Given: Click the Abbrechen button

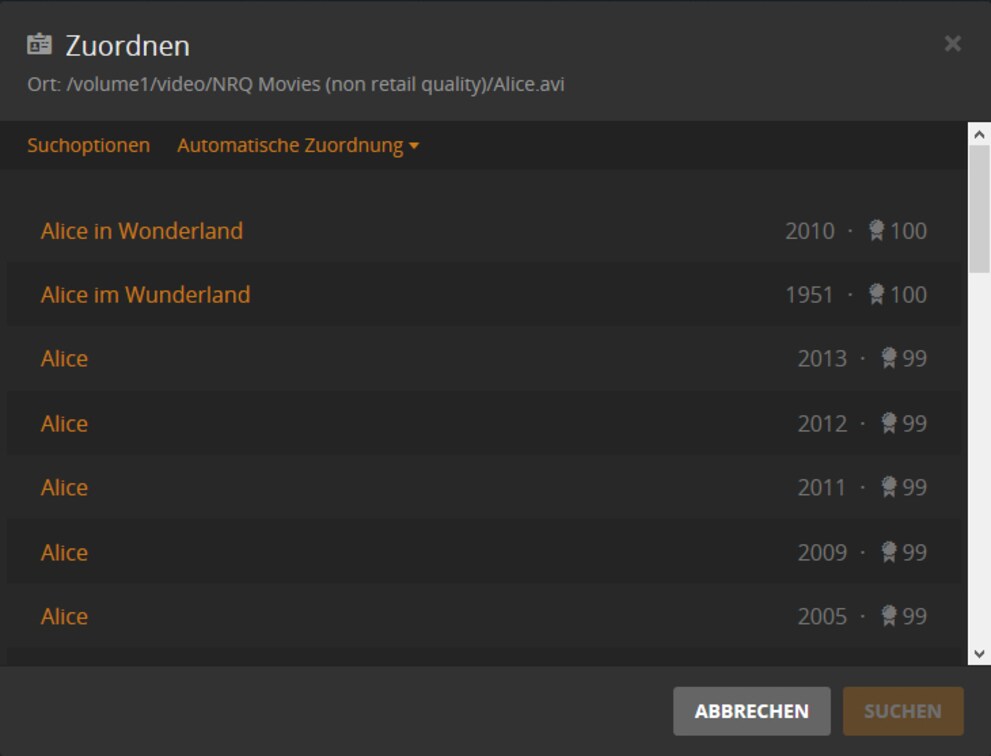Looking at the screenshot, I should coord(751,711).
